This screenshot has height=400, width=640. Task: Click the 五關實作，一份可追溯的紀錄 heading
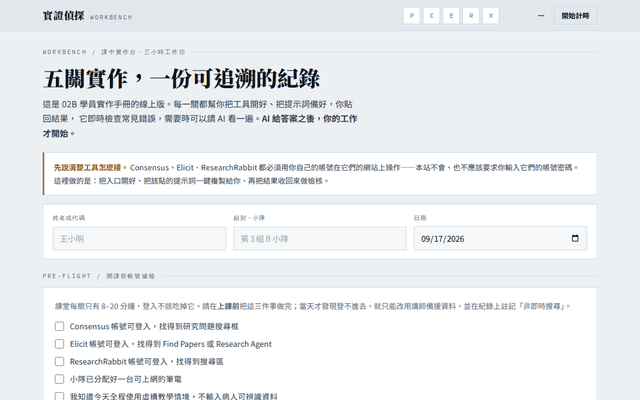181,79
